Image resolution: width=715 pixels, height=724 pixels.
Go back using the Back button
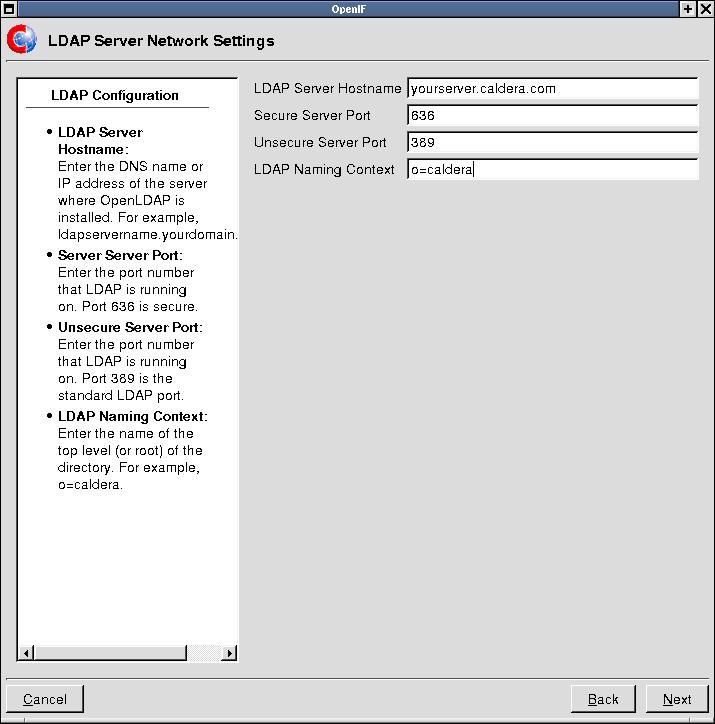click(603, 699)
